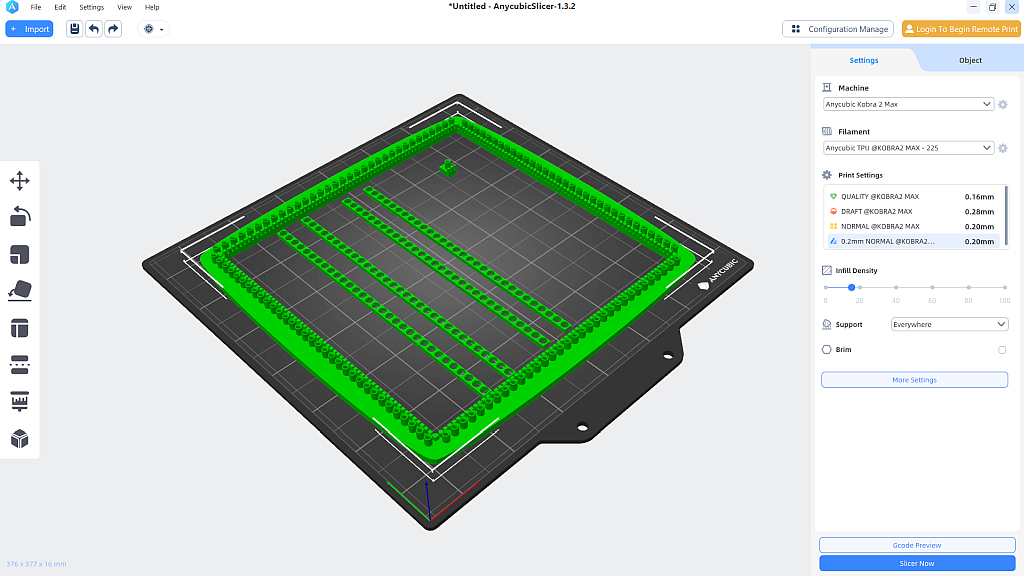Image resolution: width=1024 pixels, height=576 pixels.
Task: Click the Filament spool icon
Action: pyautogui.click(x=827, y=131)
